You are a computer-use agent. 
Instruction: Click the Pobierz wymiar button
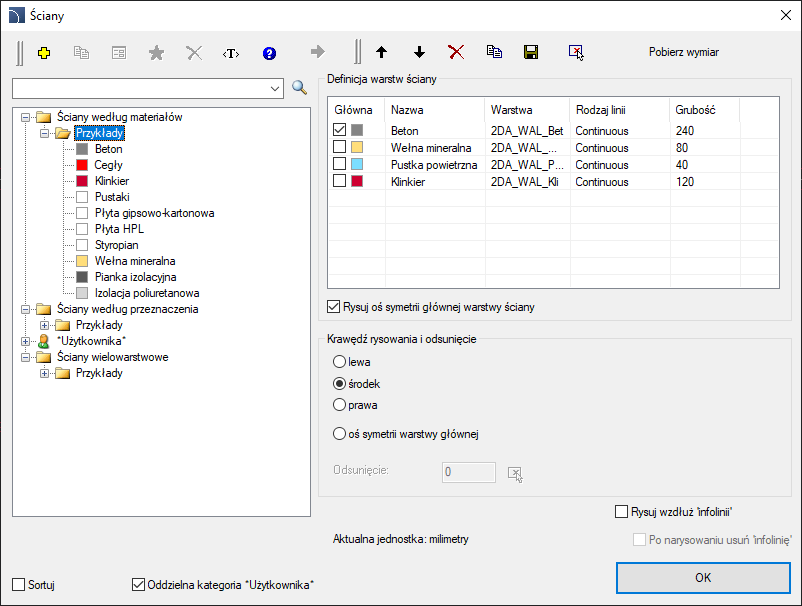pos(683,52)
